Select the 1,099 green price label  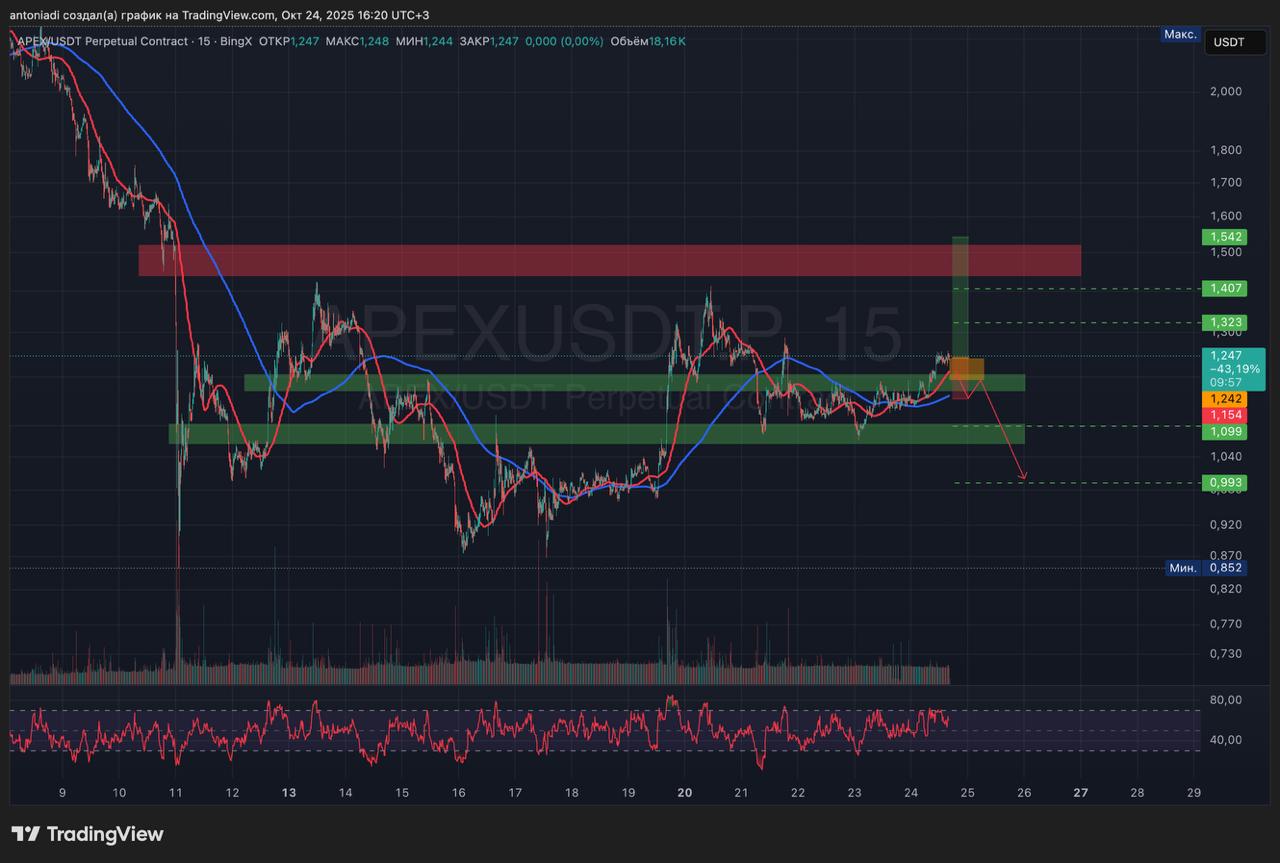click(1225, 431)
